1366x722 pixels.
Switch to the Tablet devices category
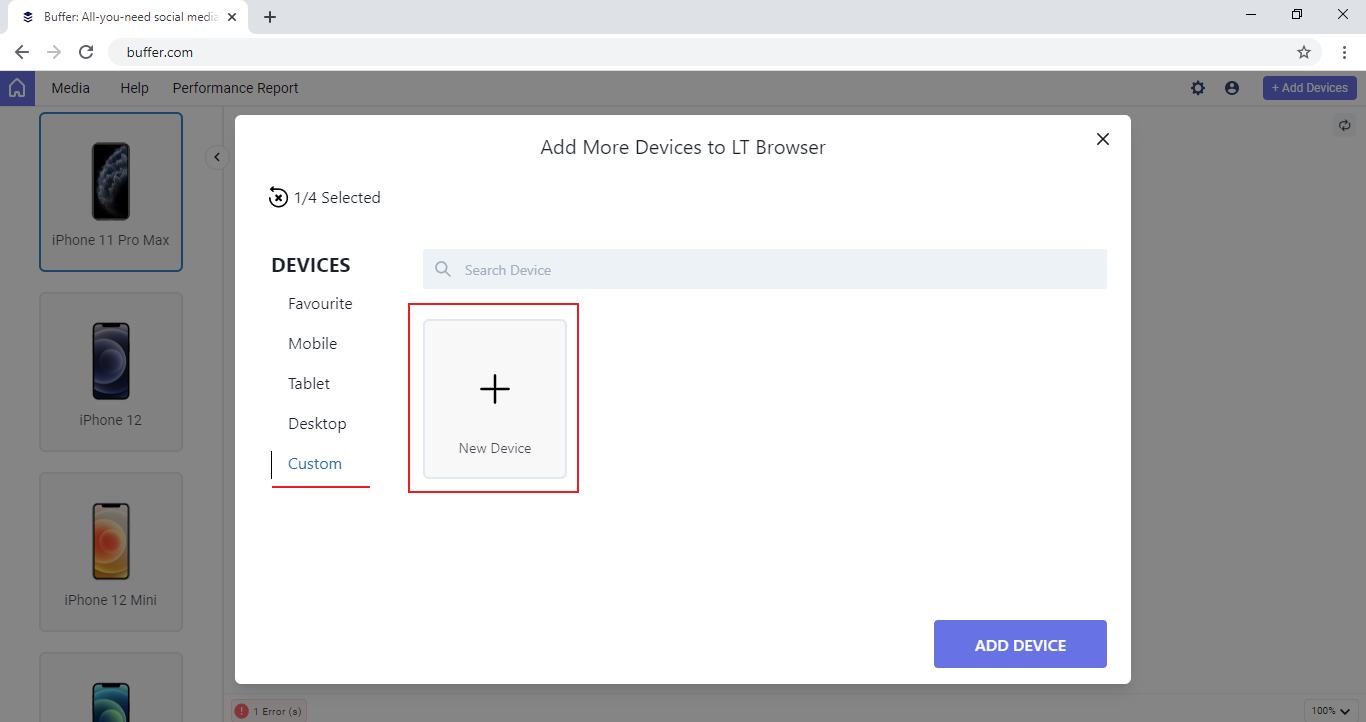point(309,384)
